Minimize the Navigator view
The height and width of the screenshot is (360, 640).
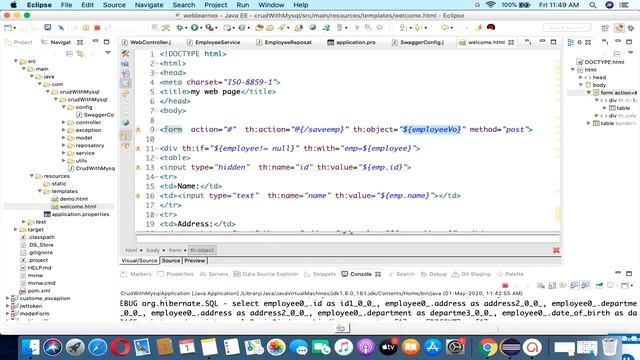pos(95,41)
